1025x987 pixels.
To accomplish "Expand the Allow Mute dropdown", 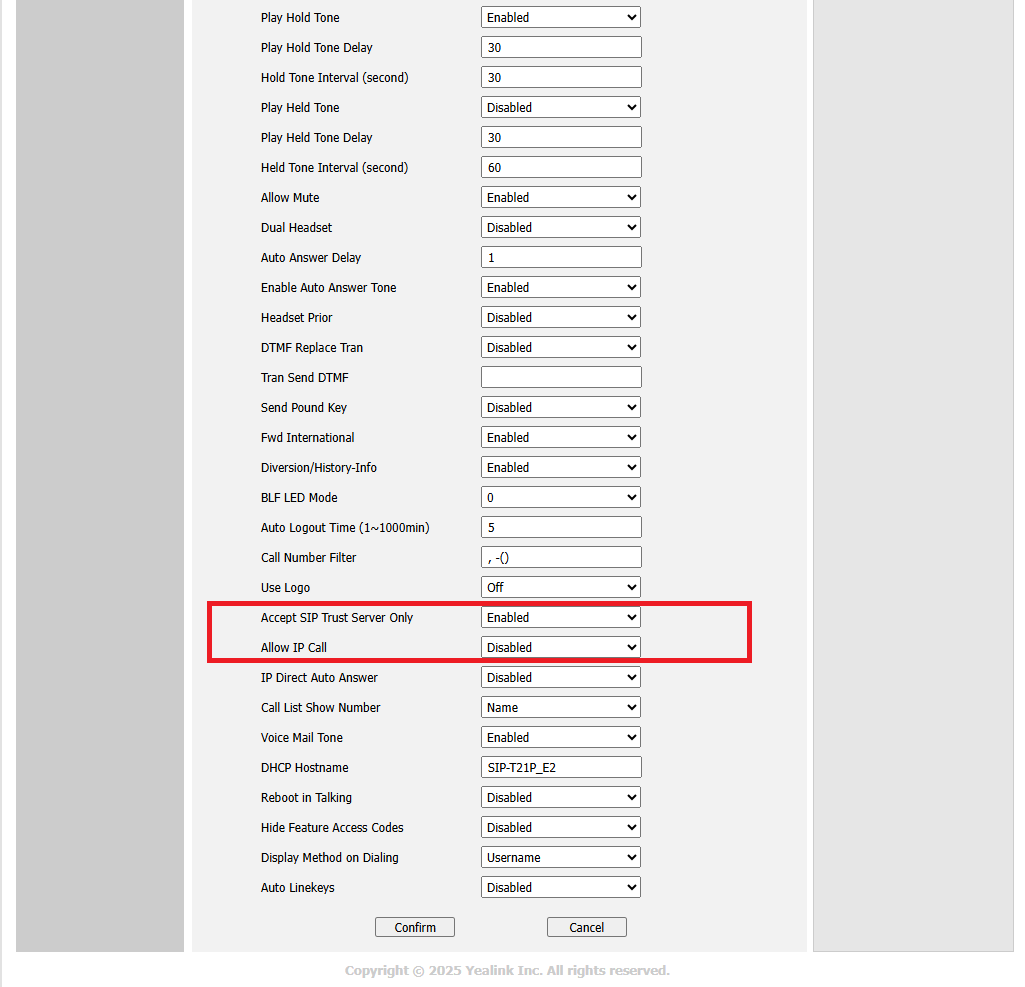I will [560, 197].
